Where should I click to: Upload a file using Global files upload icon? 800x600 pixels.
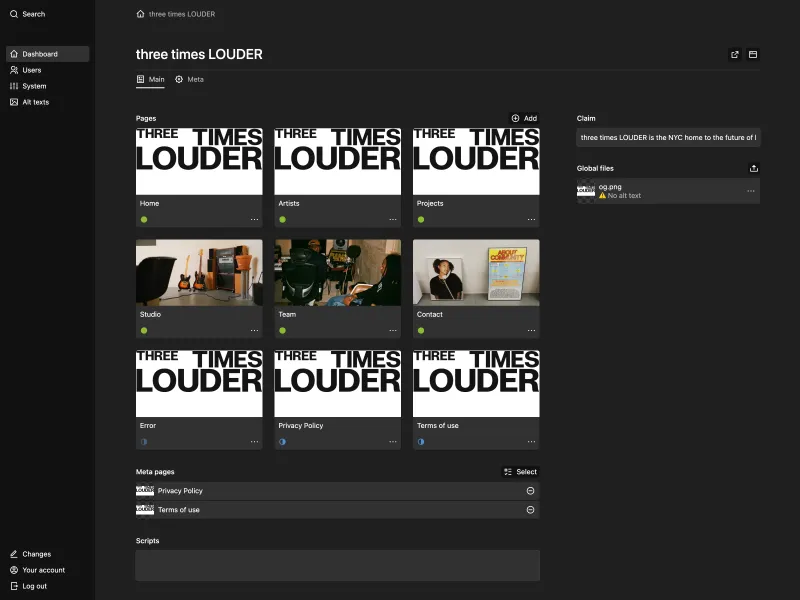[753, 168]
